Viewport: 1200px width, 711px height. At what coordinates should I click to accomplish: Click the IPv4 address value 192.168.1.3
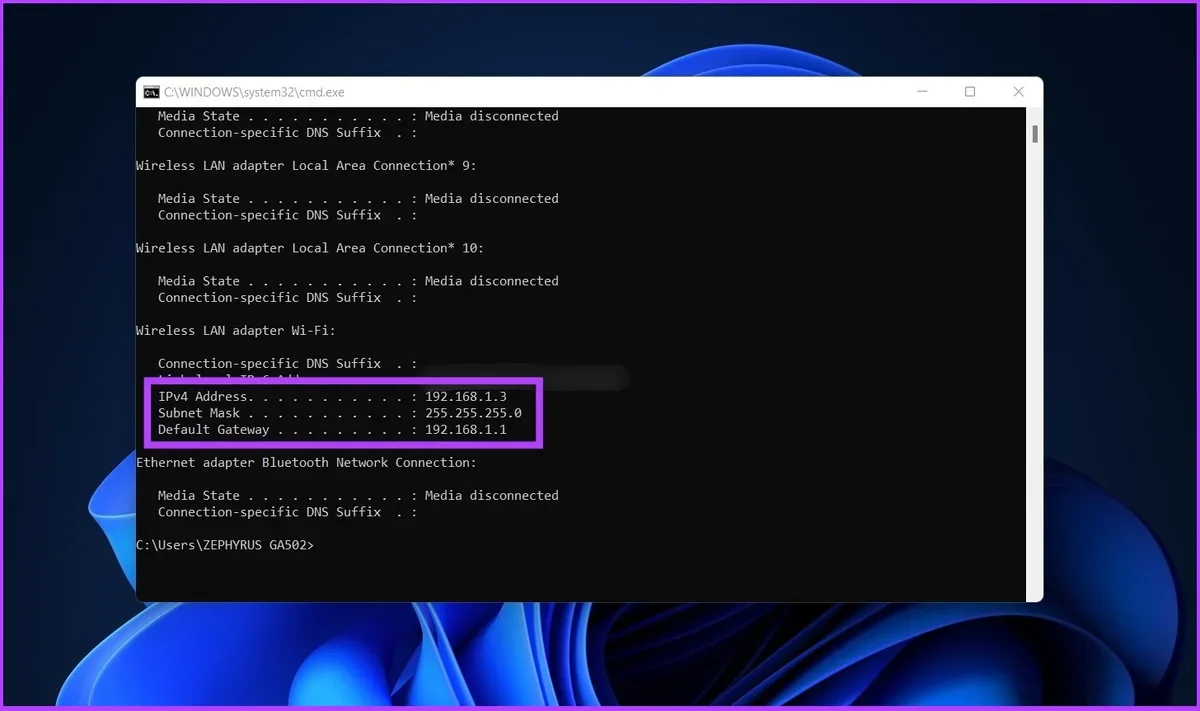pyautogui.click(x=465, y=397)
